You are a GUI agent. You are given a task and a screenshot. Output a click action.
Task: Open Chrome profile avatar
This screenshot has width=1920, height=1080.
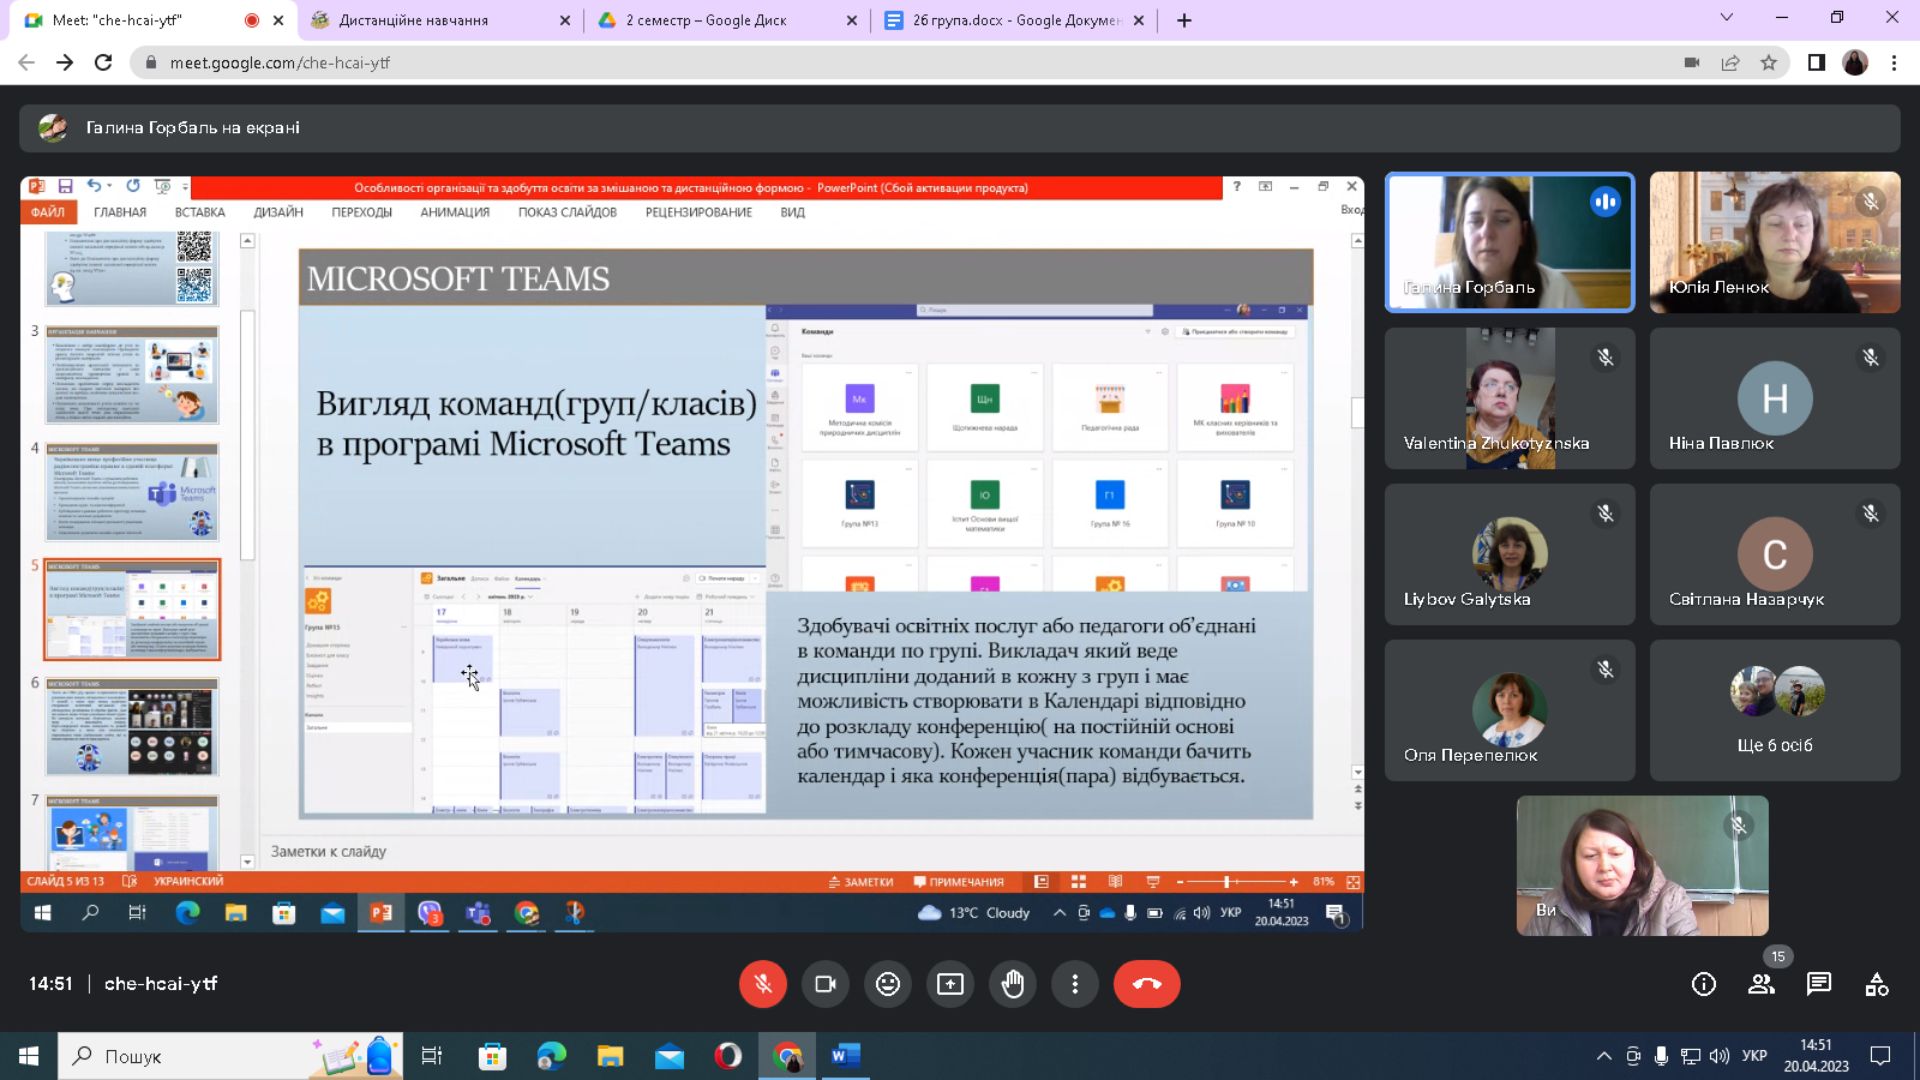pyautogui.click(x=1855, y=62)
